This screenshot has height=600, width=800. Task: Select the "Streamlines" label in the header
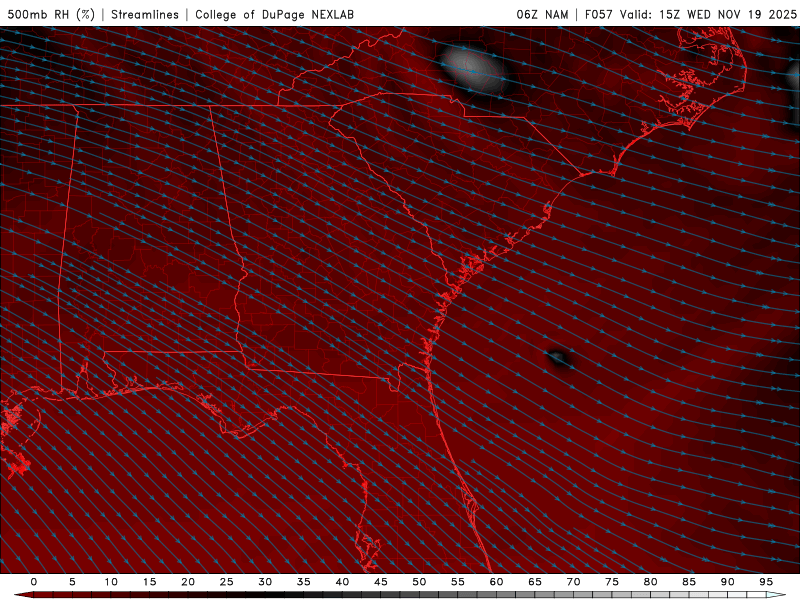[145, 14]
